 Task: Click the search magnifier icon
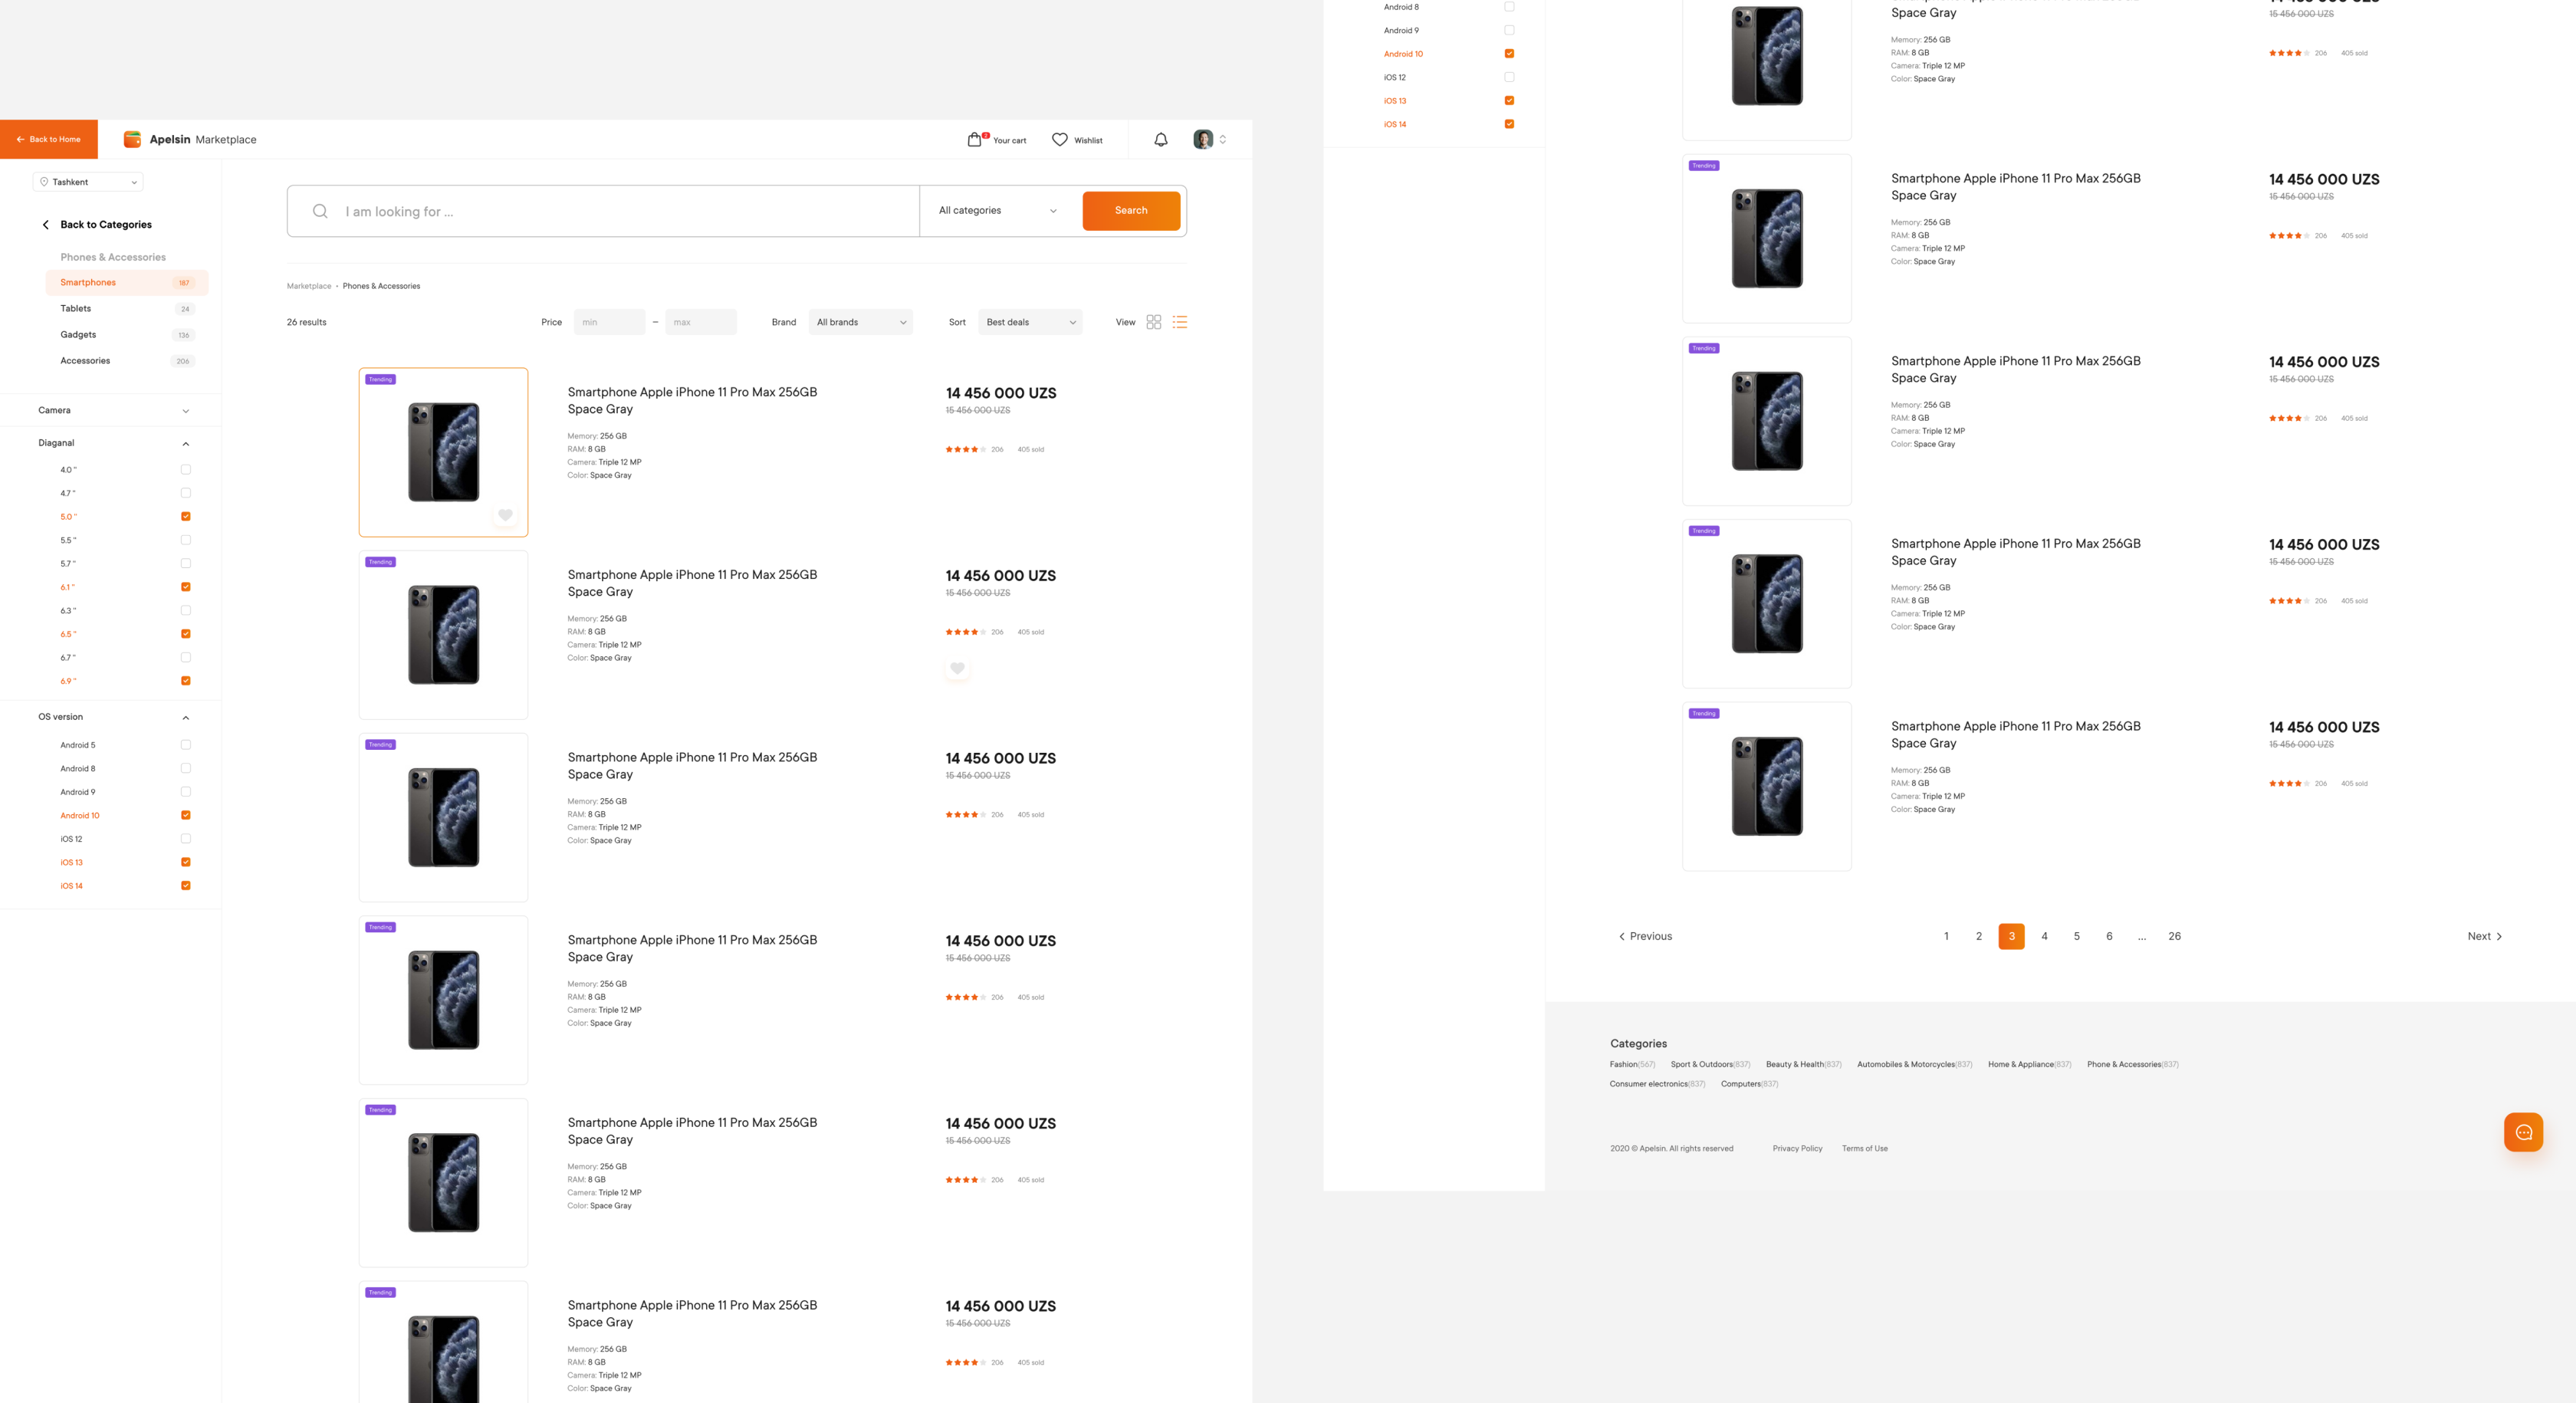click(320, 211)
